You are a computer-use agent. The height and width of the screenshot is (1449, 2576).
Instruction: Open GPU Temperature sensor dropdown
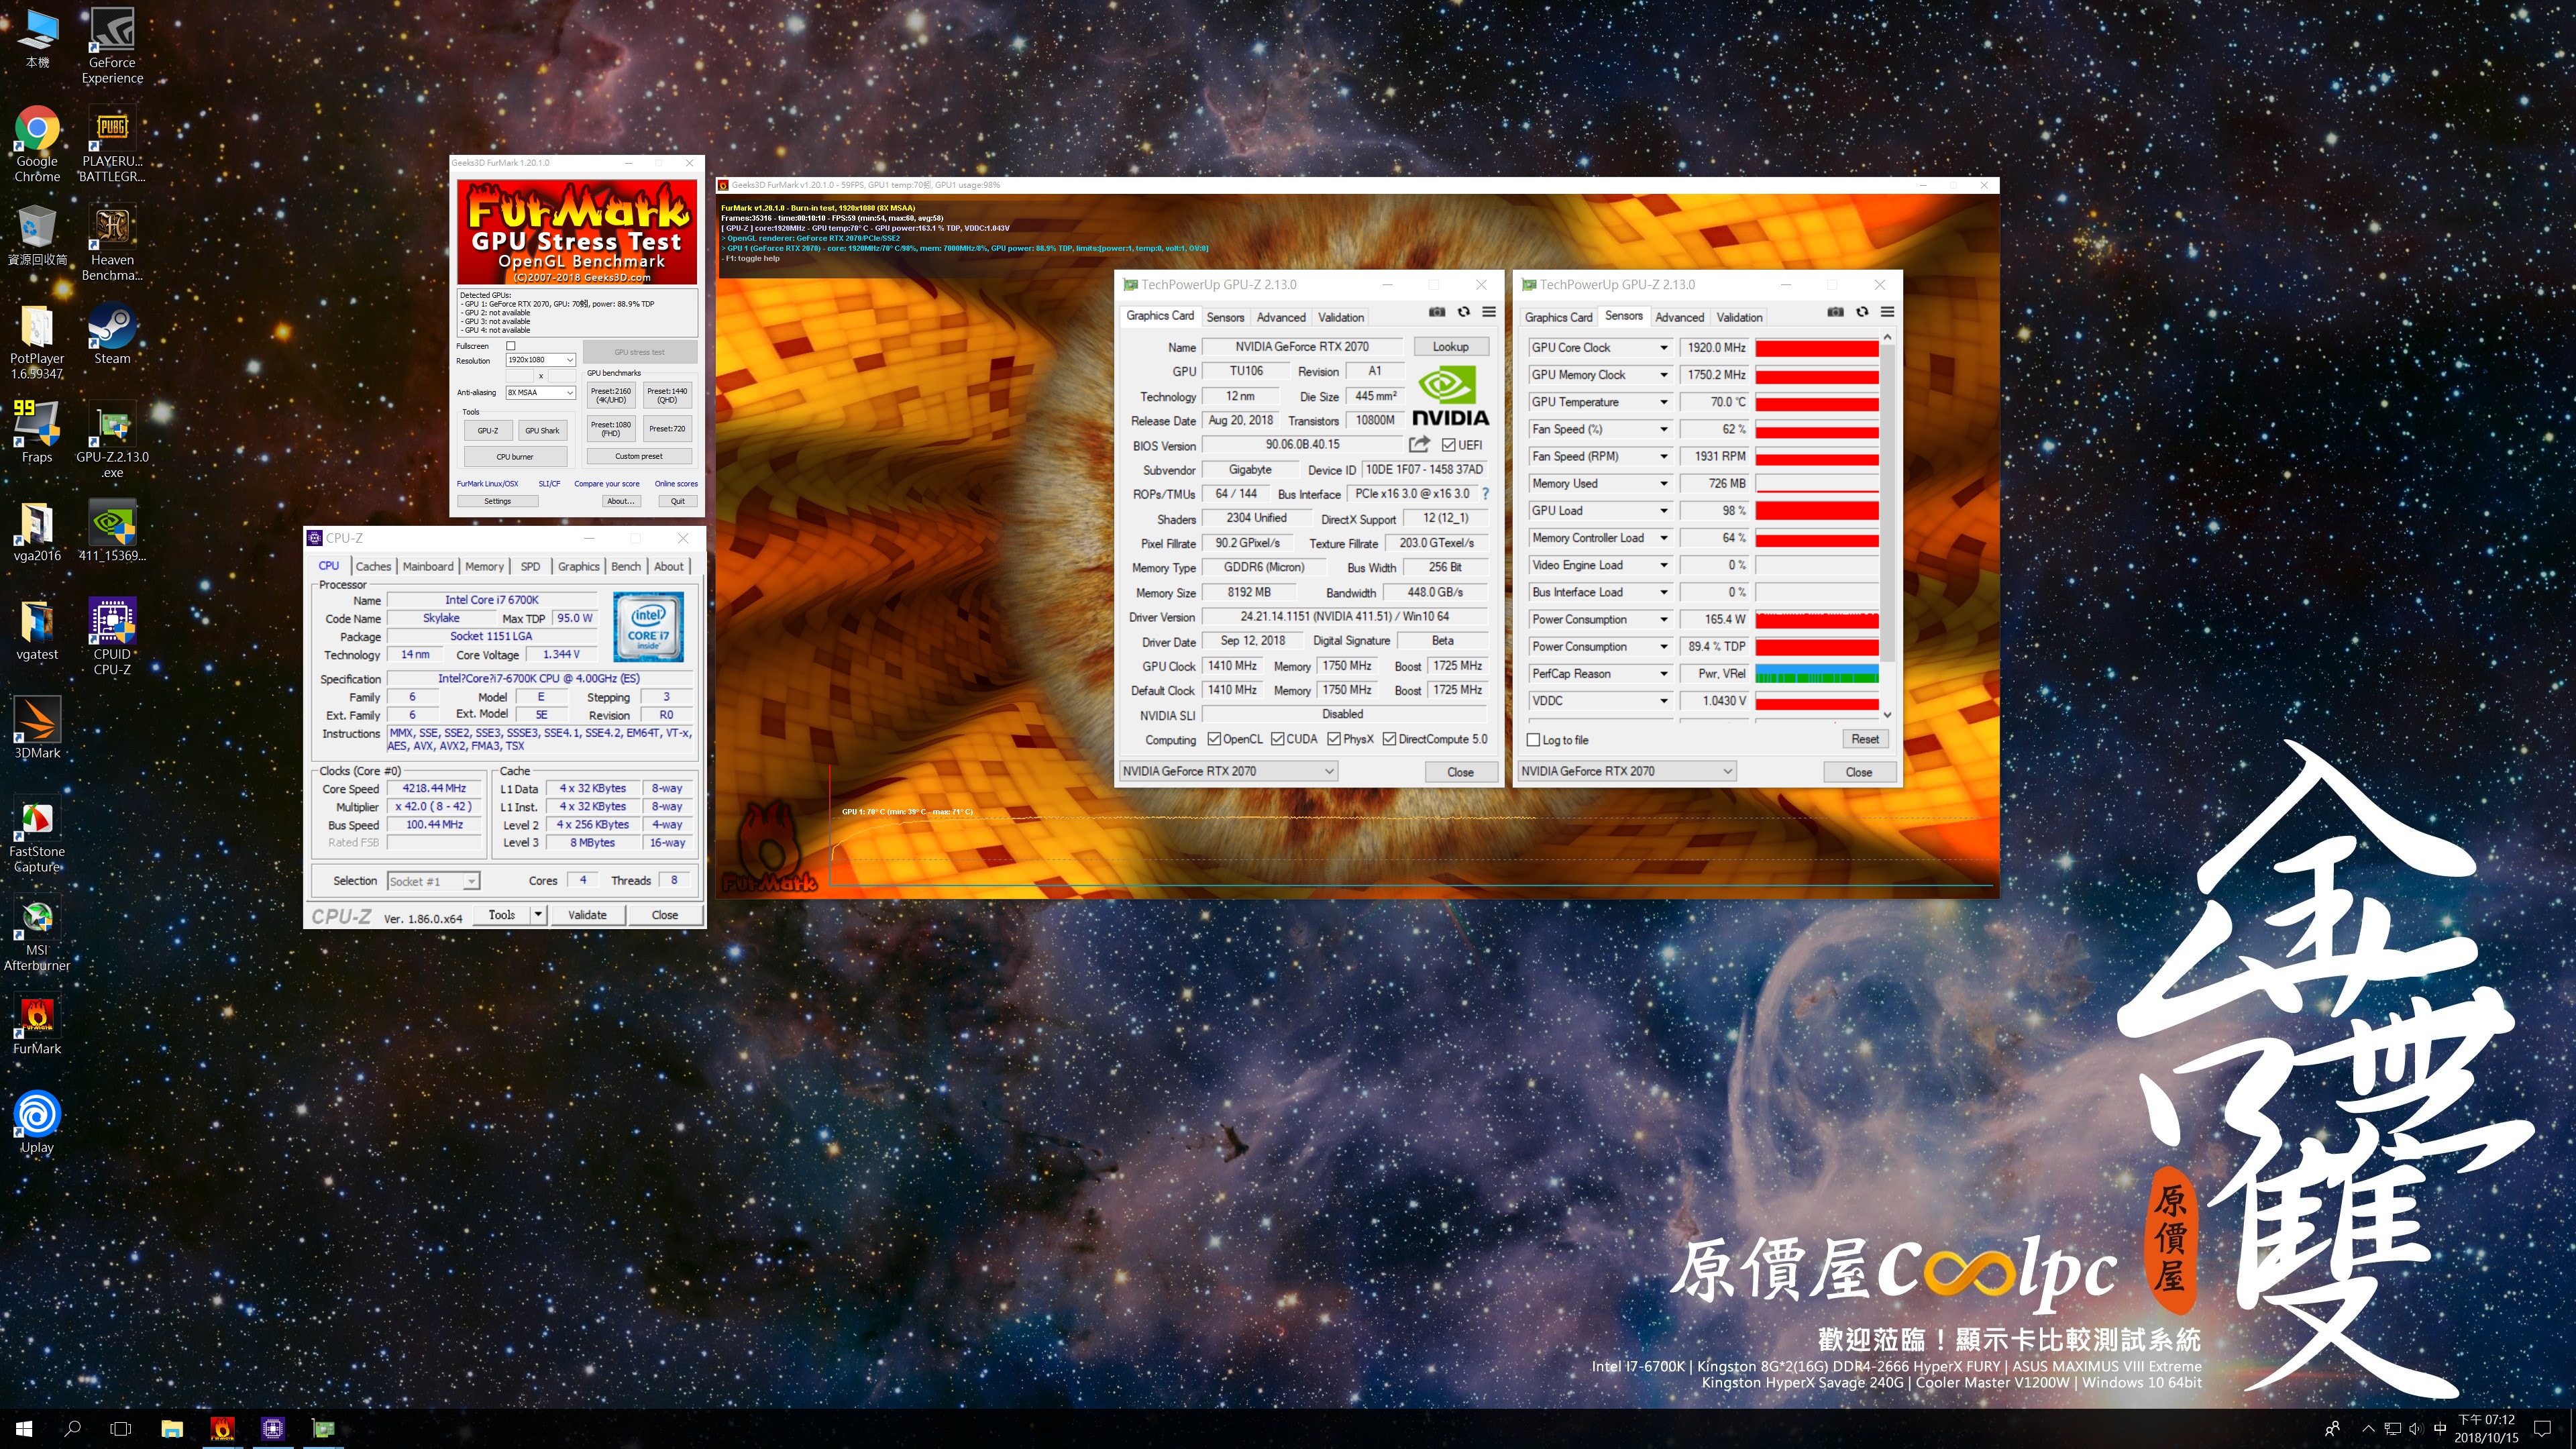click(x=1664, y=402)
